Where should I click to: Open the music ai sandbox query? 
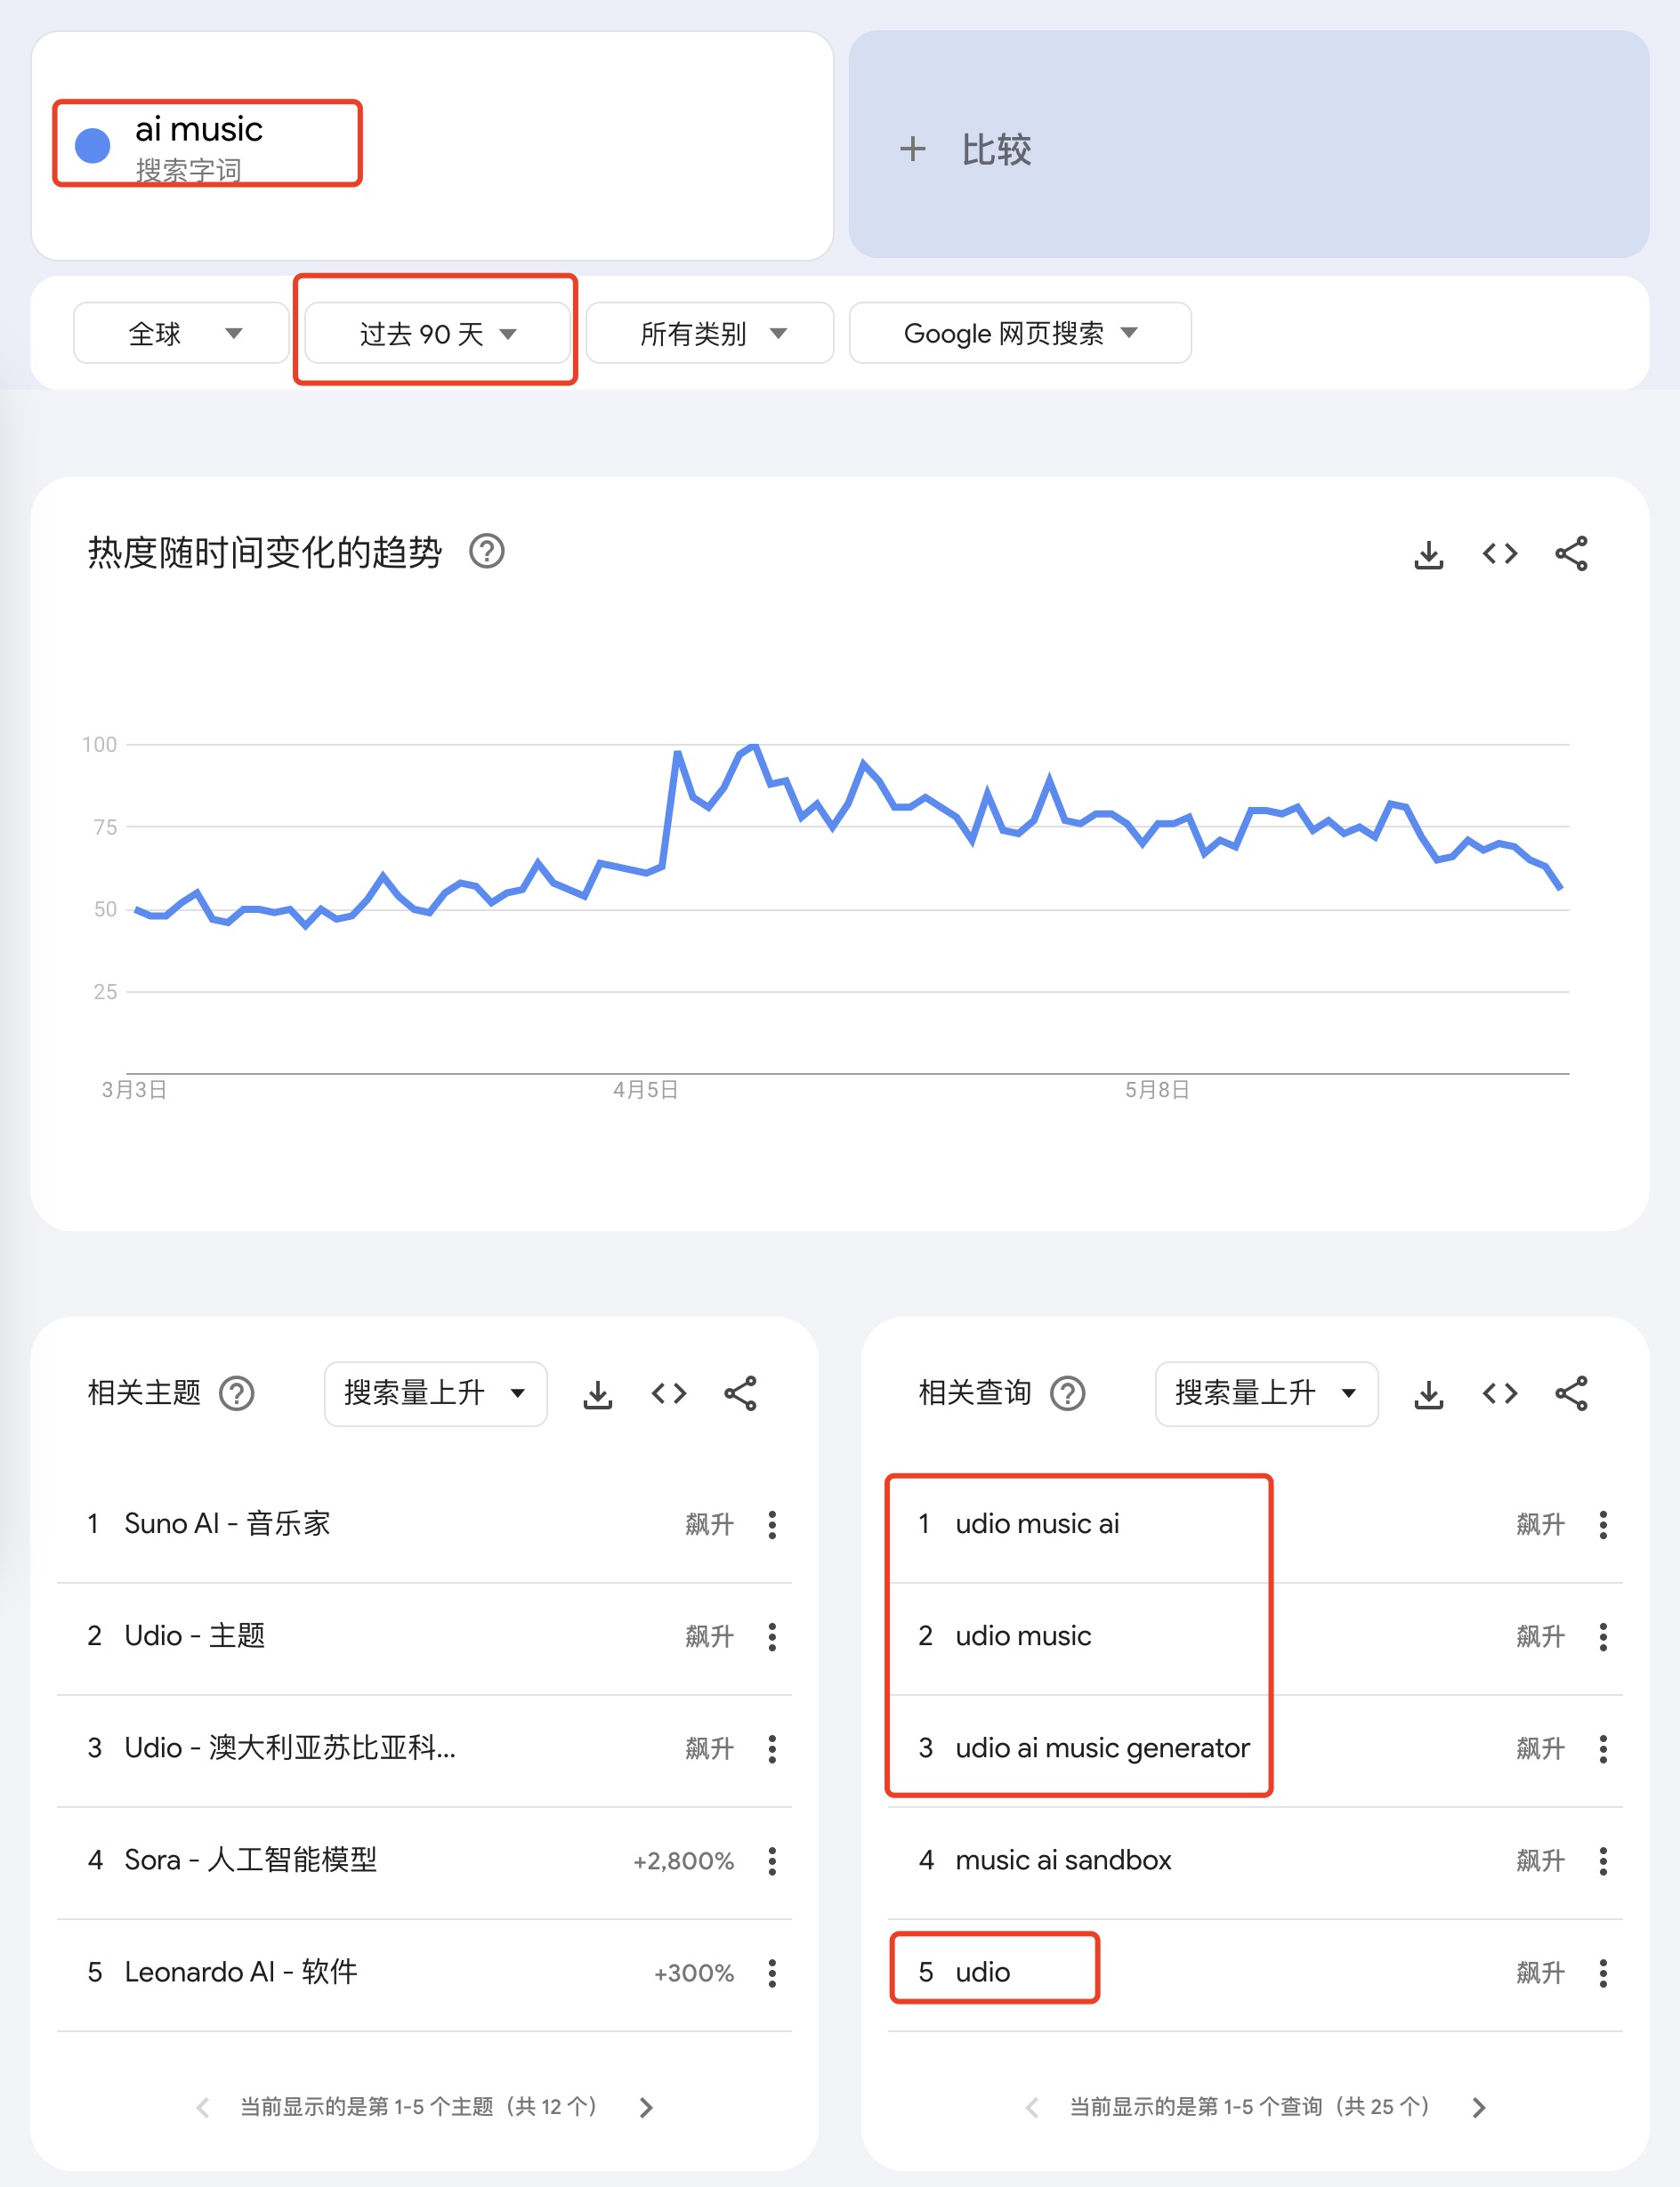pos(1063,1860)
